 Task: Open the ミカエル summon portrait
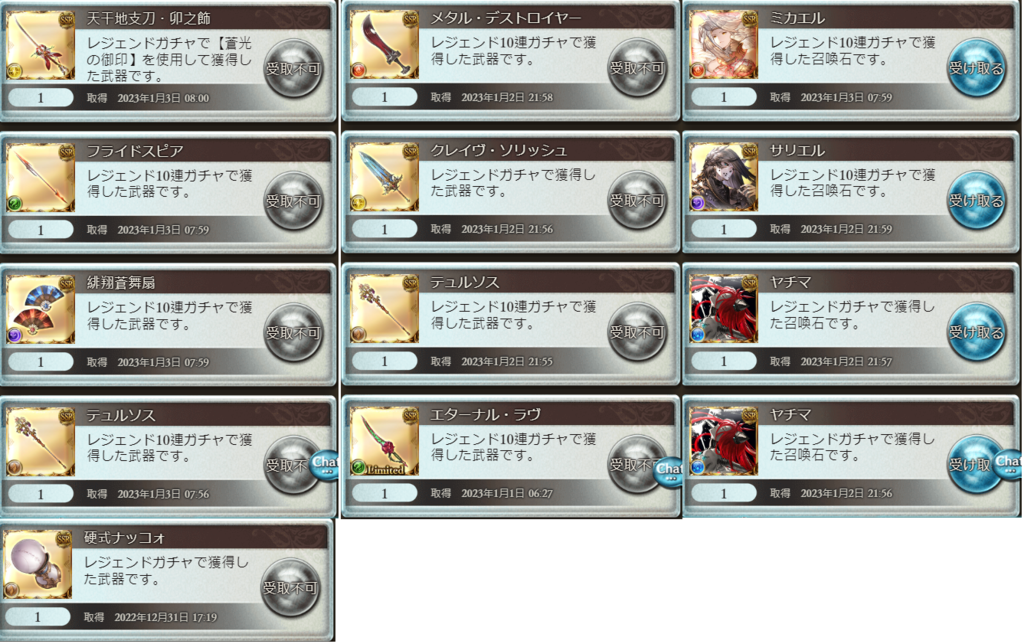(x=723, y=45)
